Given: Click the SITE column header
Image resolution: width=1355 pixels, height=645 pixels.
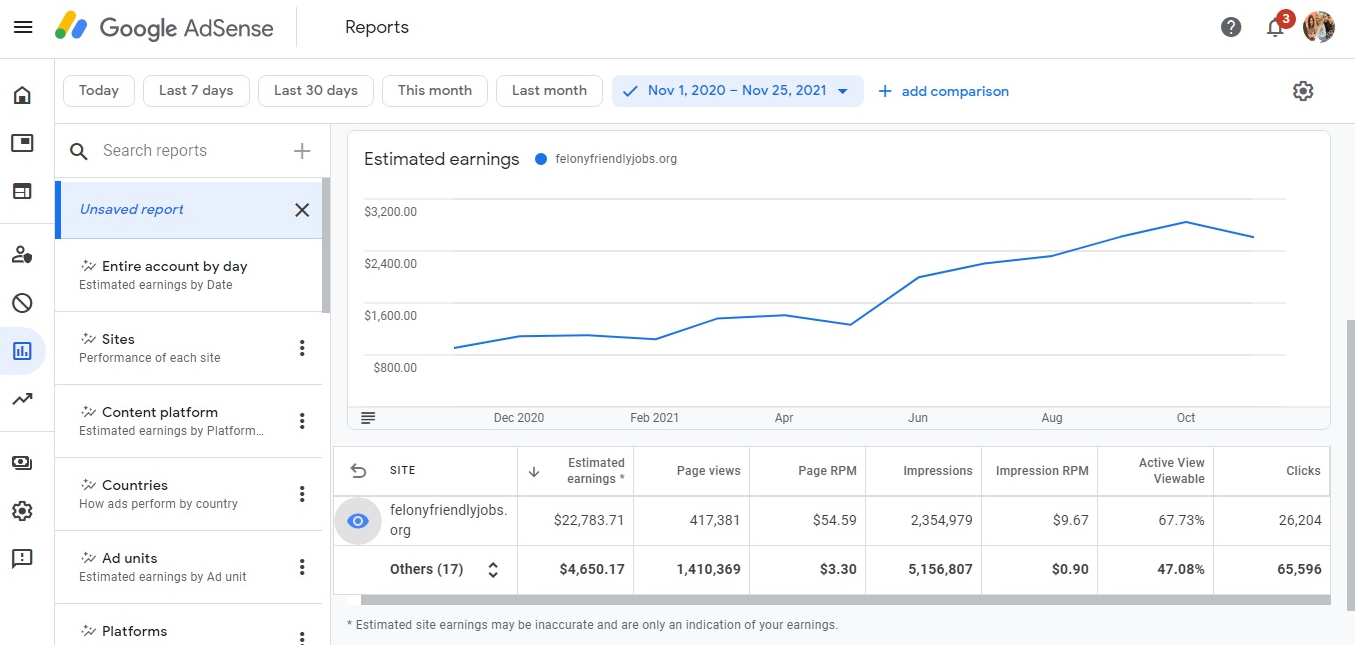Looking at the screenshot, I should (x=402, y=471).
